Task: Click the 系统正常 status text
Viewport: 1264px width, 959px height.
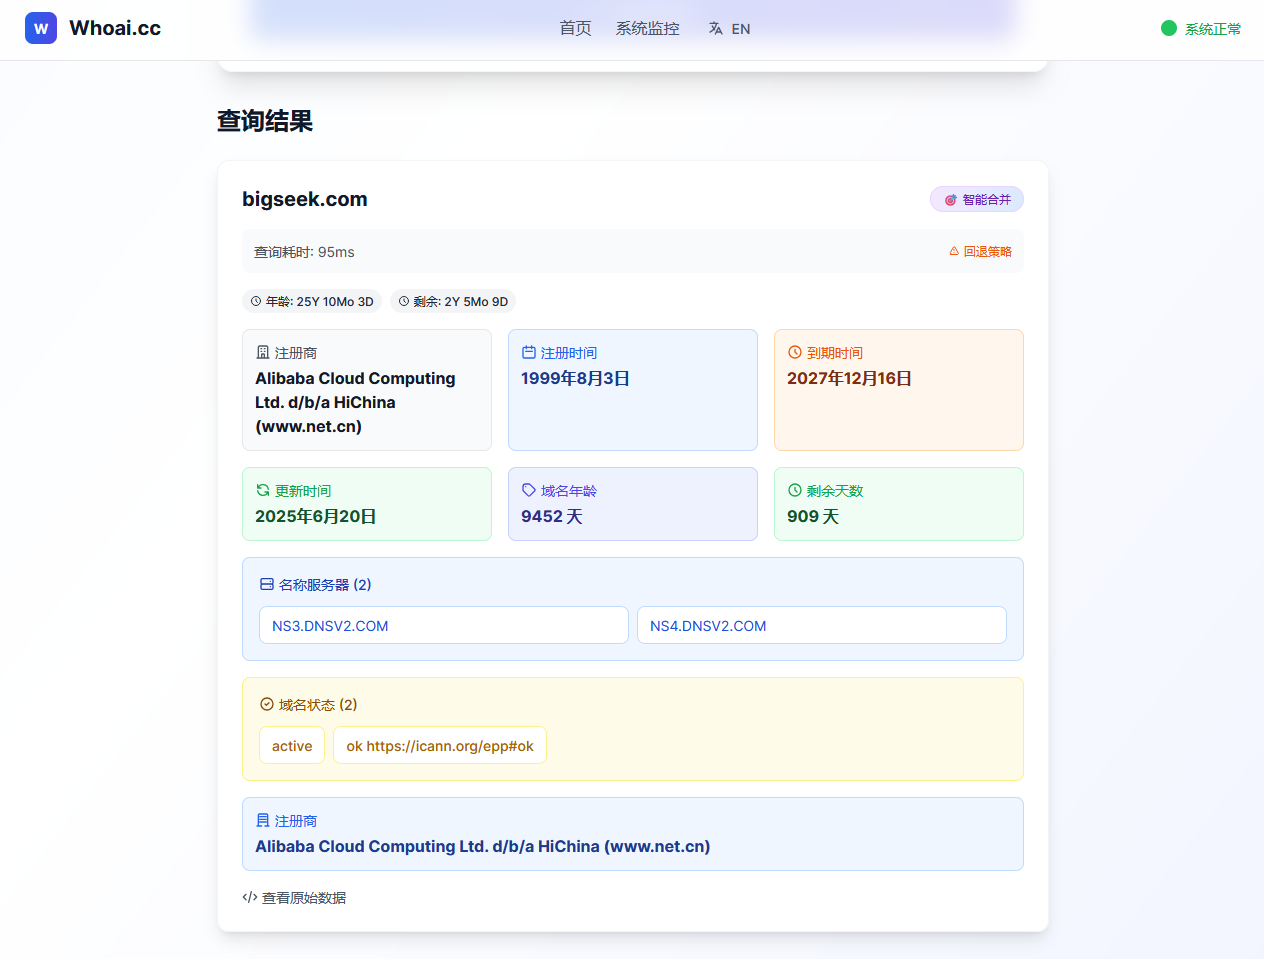Action: point(1213,29)
